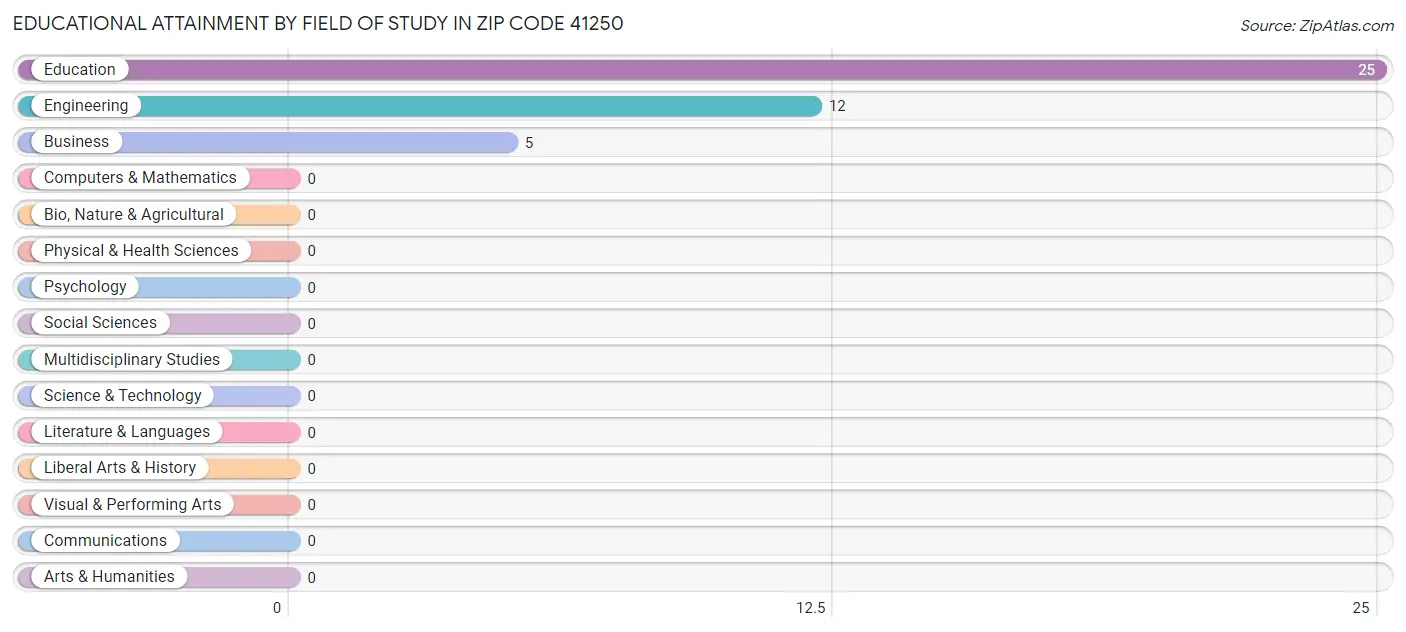Click the Literature & Languages label
This screenshot has width=1406, height=632.
coord(127,432)
